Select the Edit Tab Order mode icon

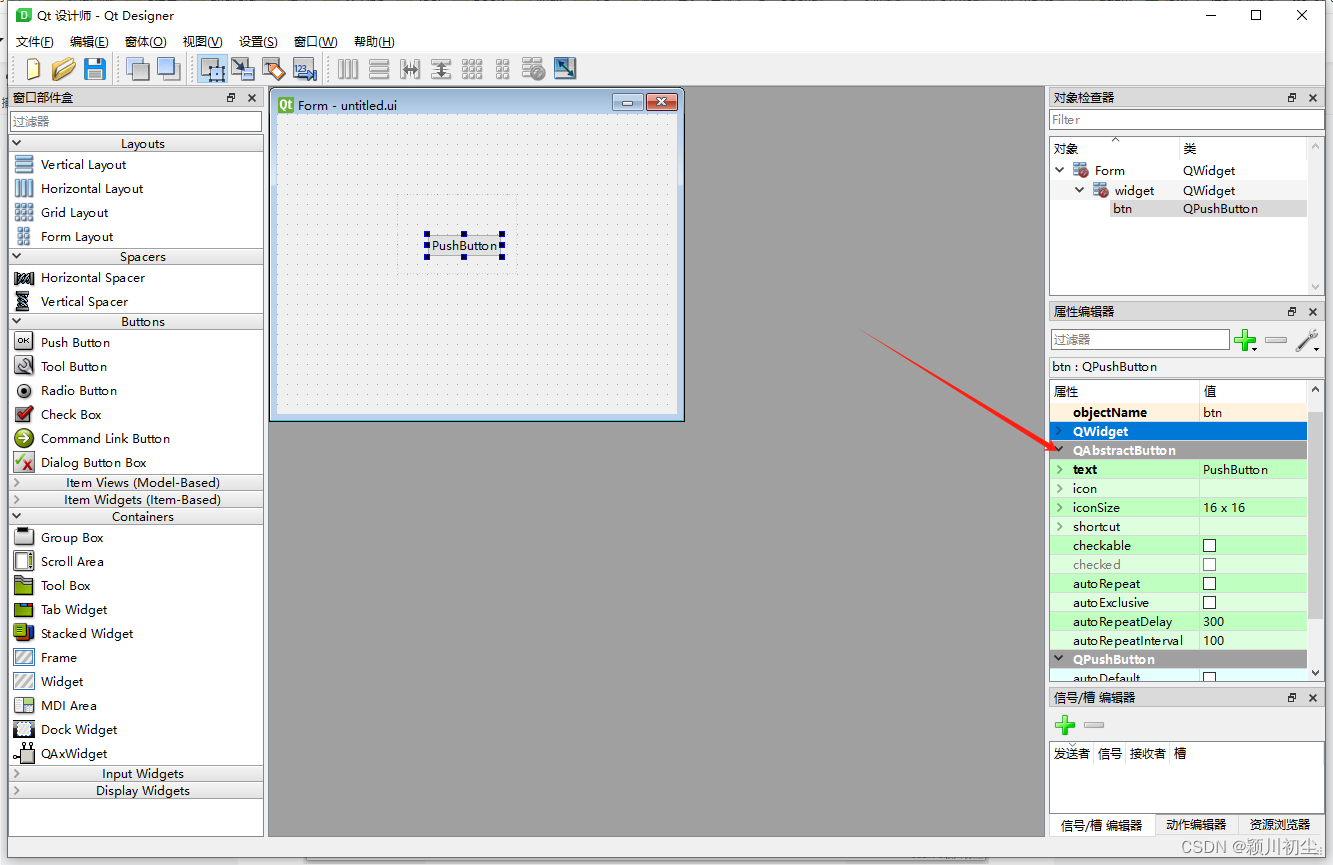(x=305, y=68)
